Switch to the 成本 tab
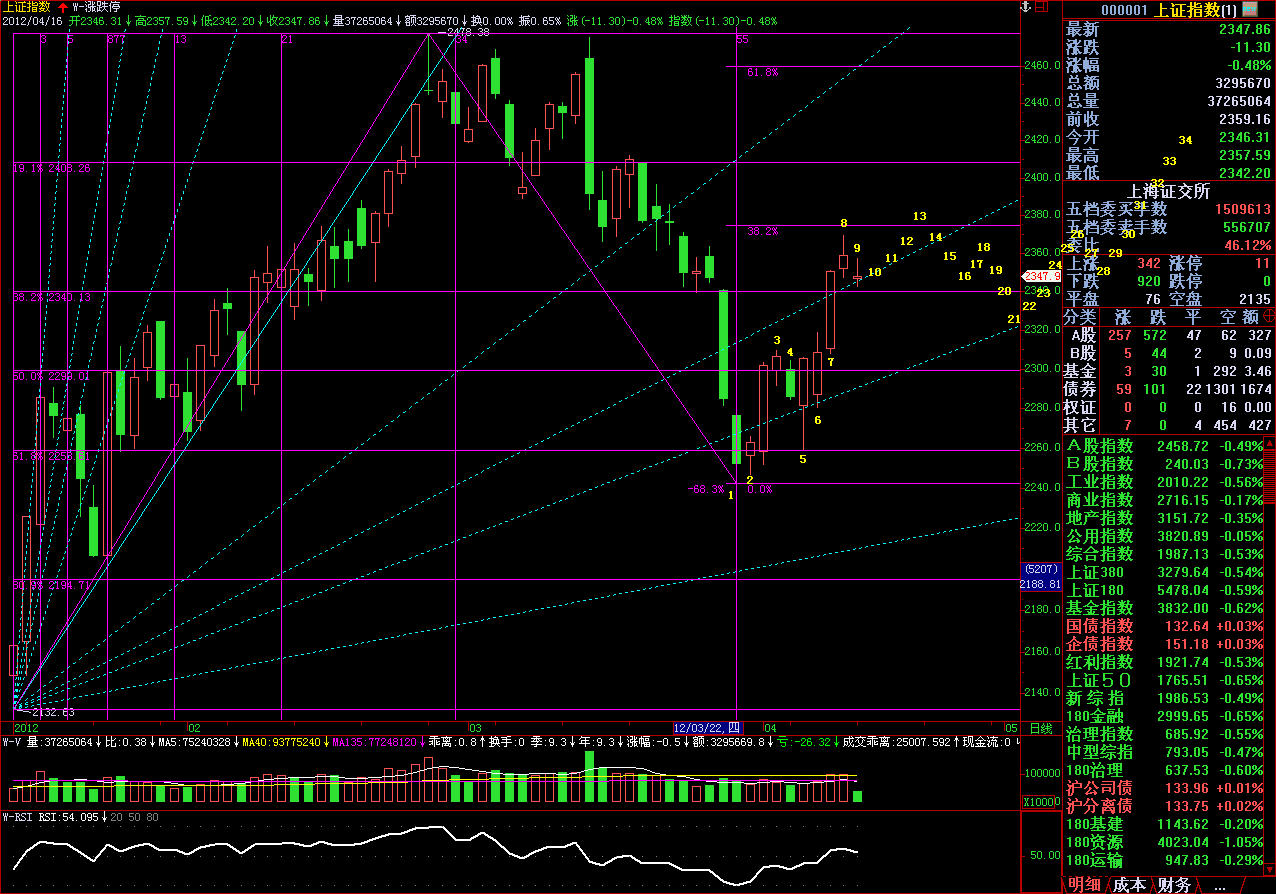The image size is (1276, 894). click(x=1129, y=885)
